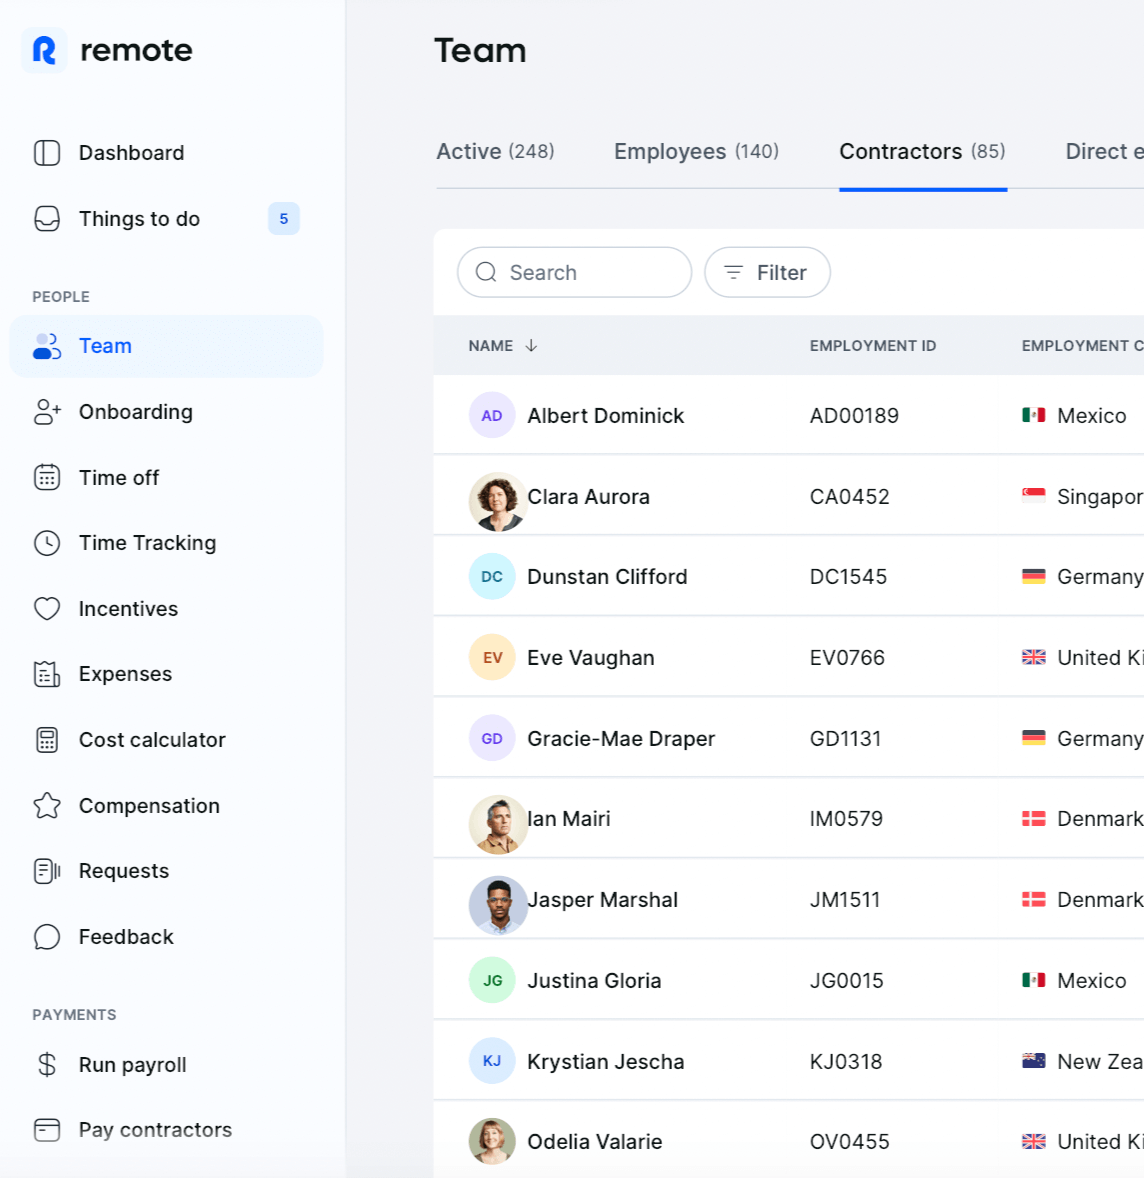
Task: Select the Time off calendar icon
Action: coord(46,477)
